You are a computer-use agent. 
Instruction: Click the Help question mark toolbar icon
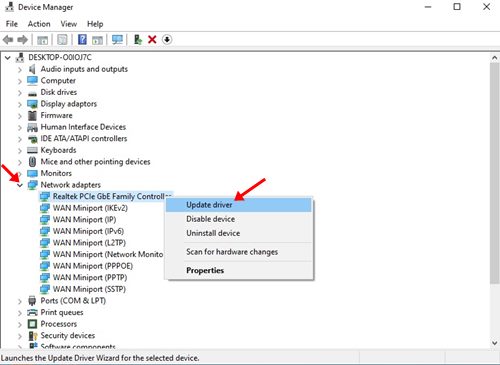pos(82,40)
